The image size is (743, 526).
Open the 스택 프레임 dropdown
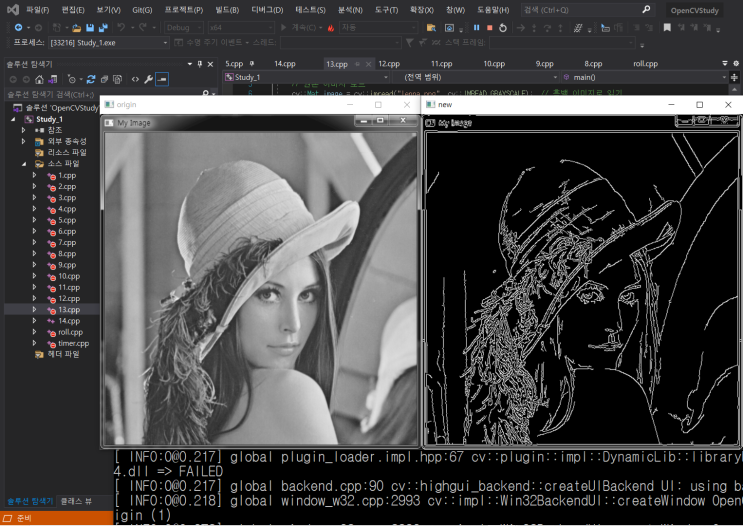pos(562,43)
